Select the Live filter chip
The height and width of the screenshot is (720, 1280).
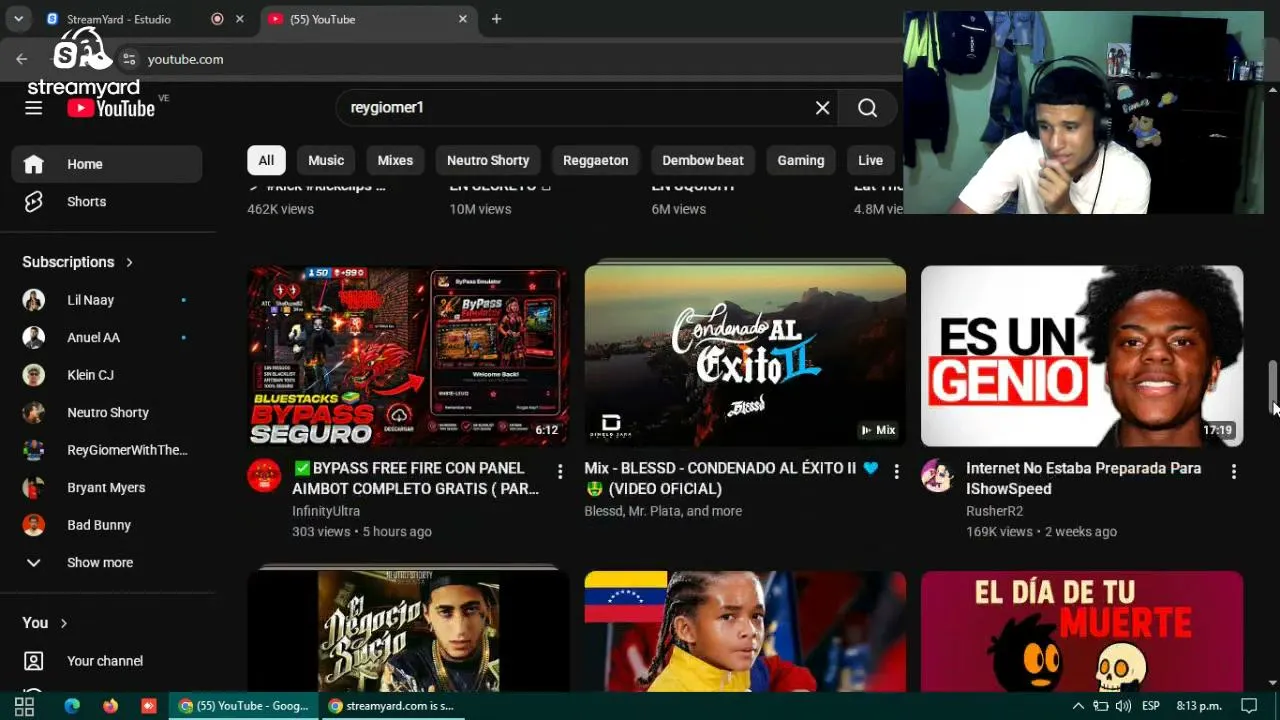[871, 160]
